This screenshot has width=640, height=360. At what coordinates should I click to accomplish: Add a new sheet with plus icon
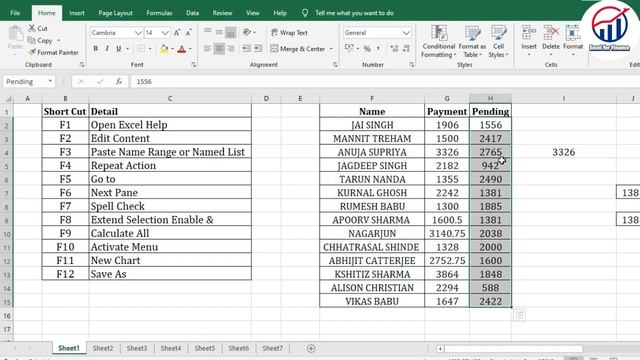click(x=311, y=348)
